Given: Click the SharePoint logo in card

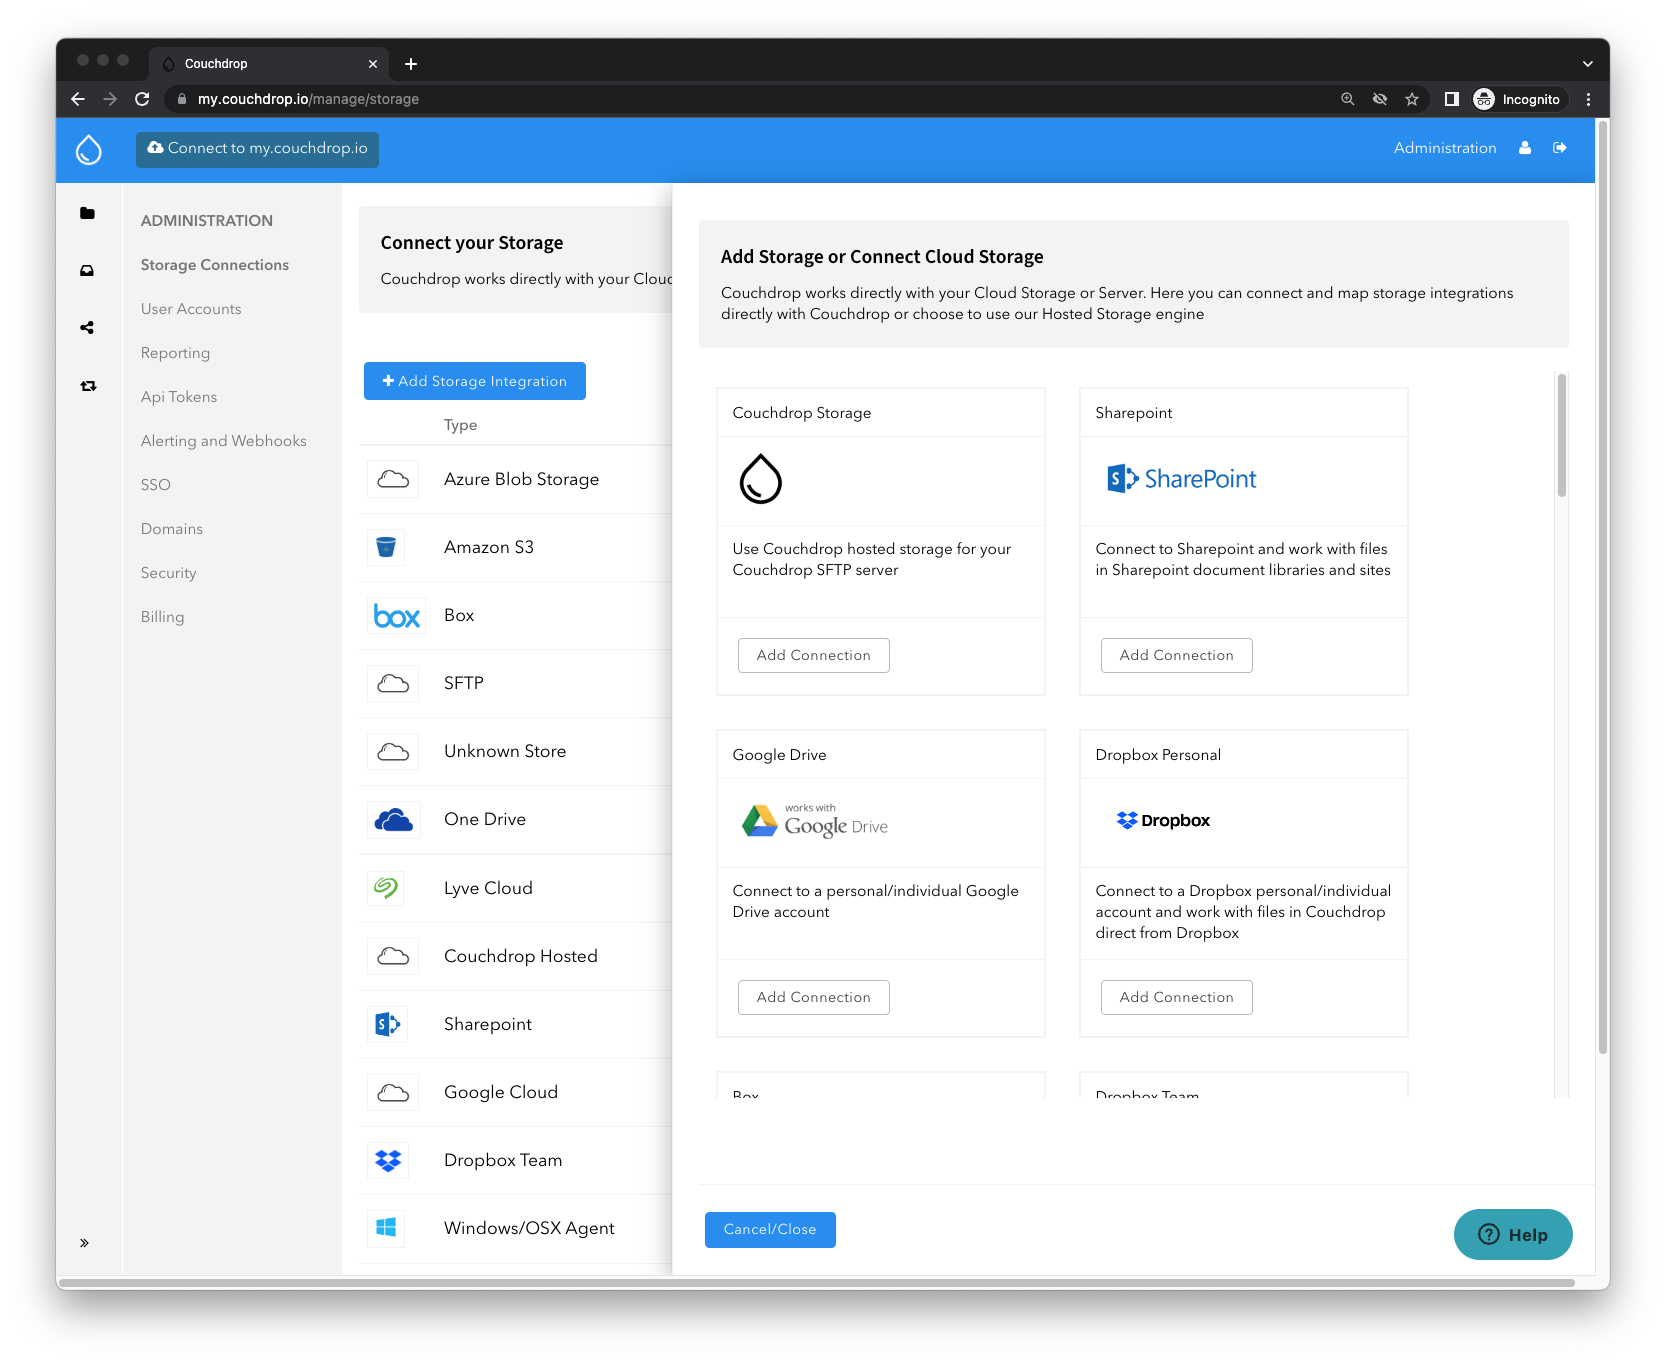Looking at the screenshot, I should coord(1181,479).
